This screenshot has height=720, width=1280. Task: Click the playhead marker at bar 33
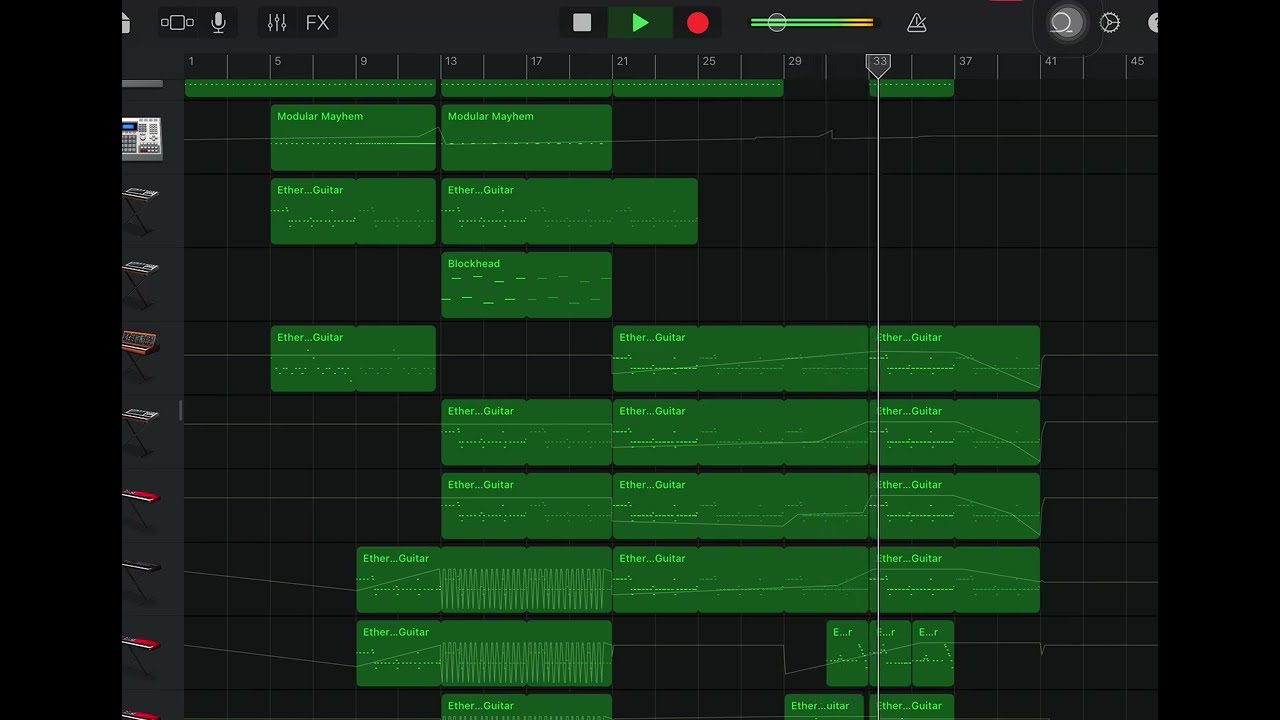click(878, 66)
